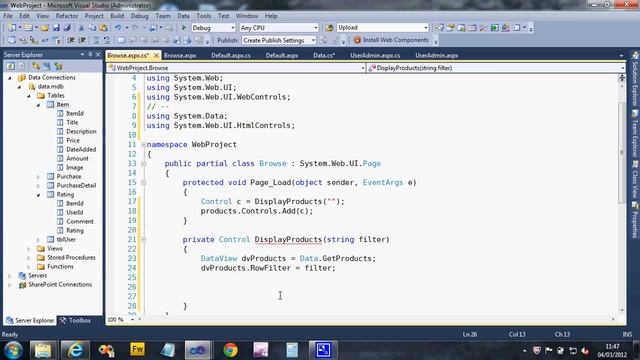Screen dimensions: 640x360
Task: Click the Navigate Backward icon
Action: click(153, 28)
